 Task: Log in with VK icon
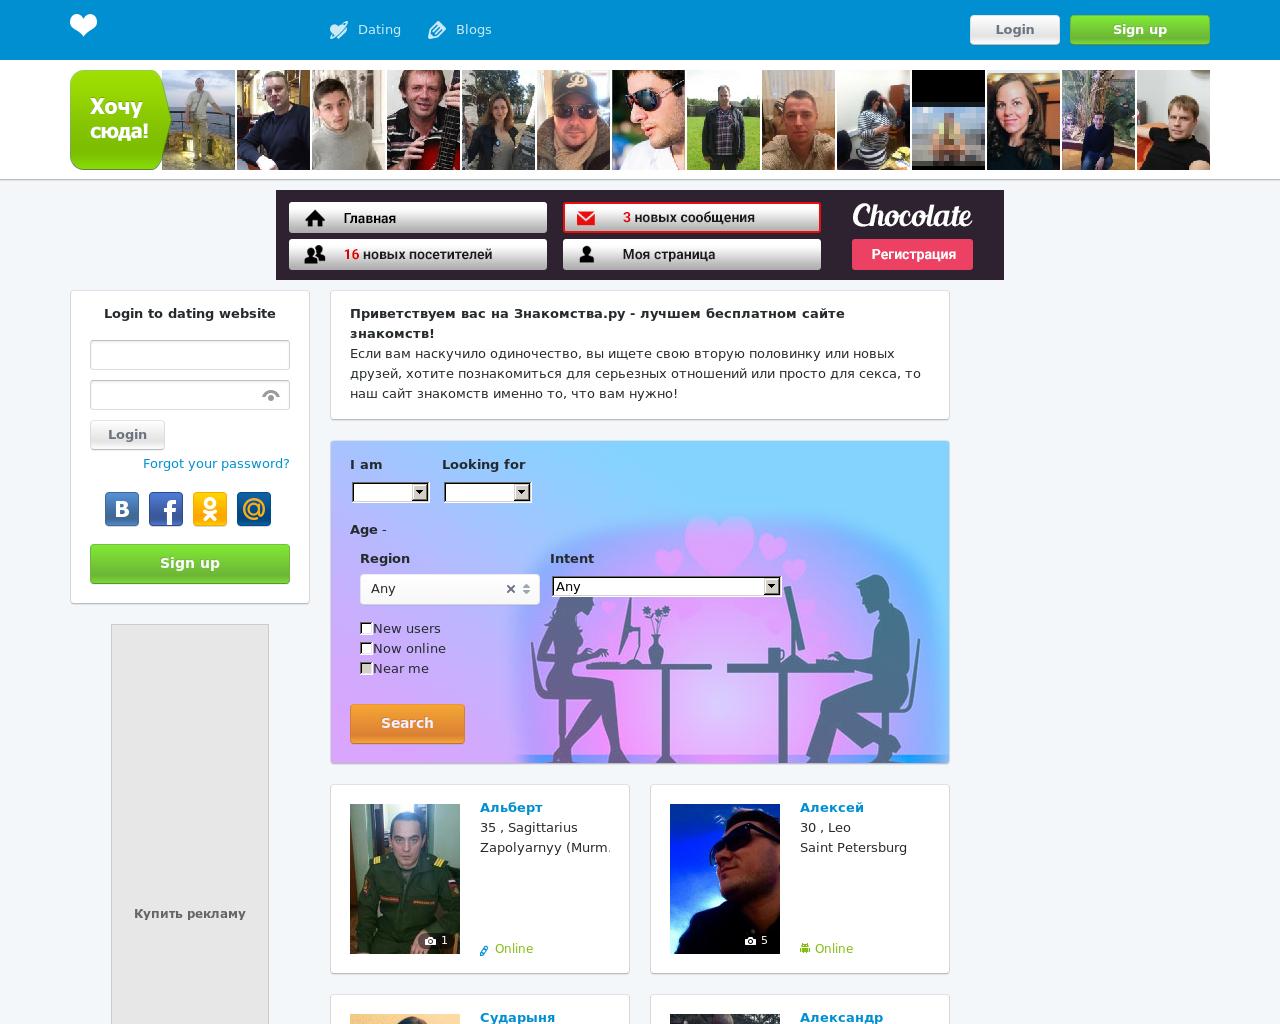(x=122, y=509)
